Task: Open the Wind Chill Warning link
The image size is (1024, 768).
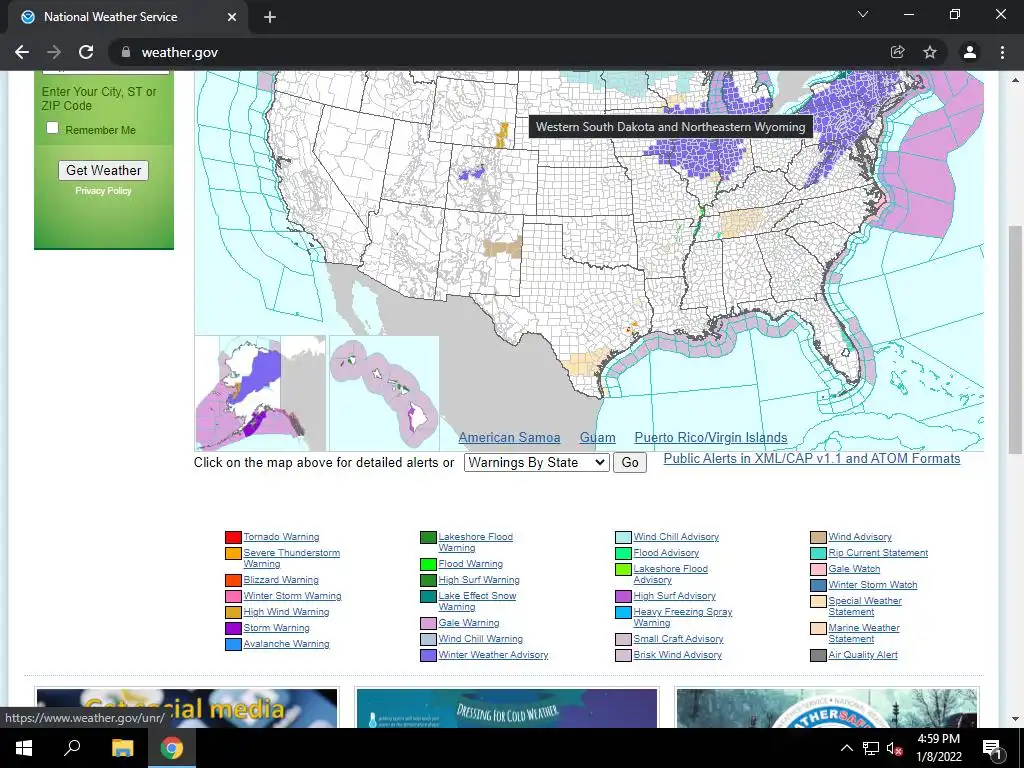Action: tap(480, 639)
